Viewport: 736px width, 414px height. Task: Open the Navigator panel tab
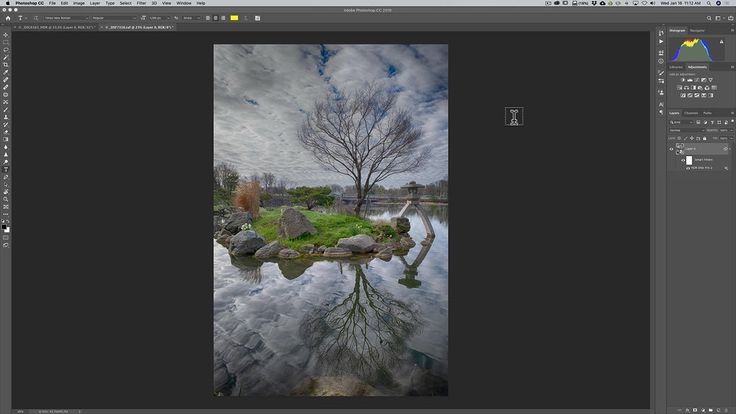(x=697, y=31)
